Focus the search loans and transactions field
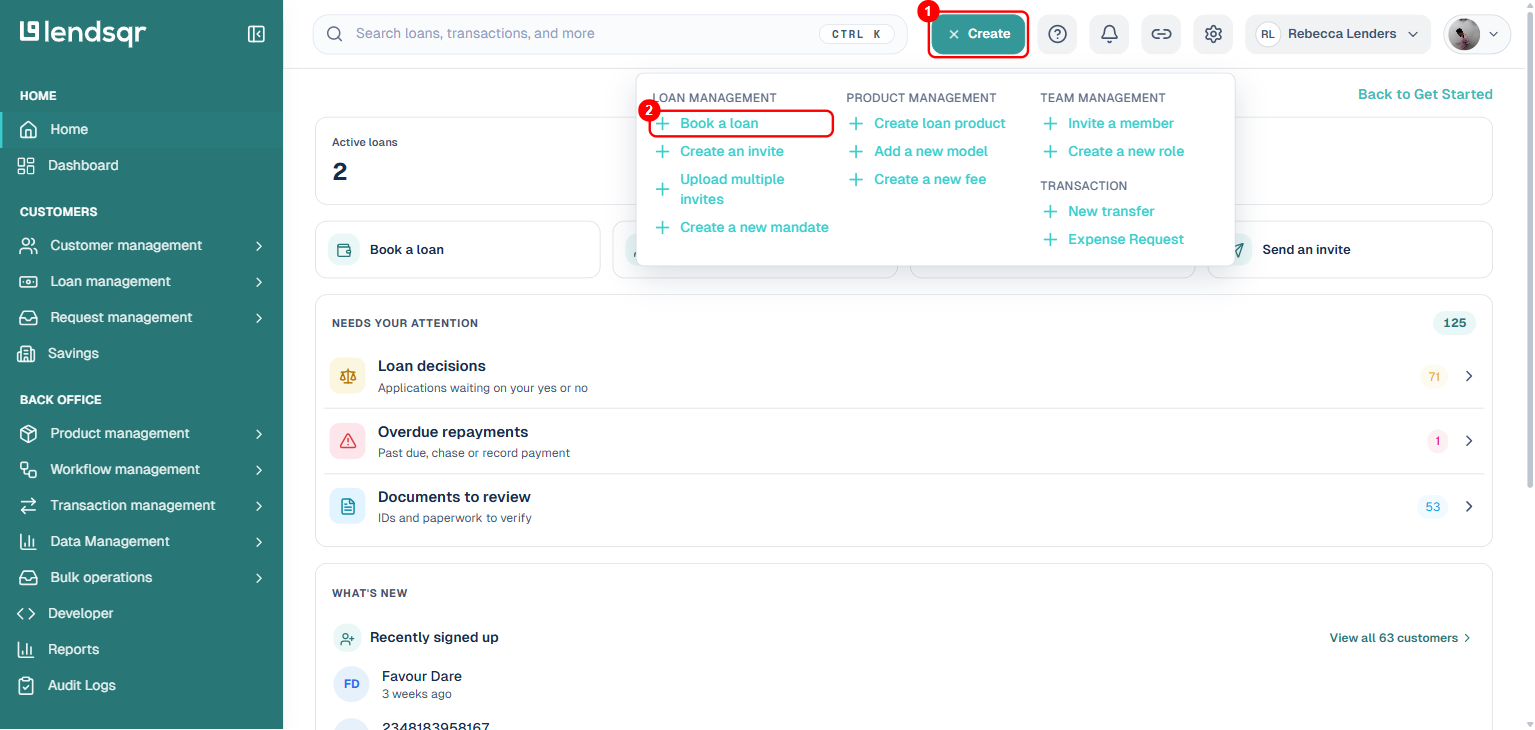Screen dimensions: 1535x730 610,34
